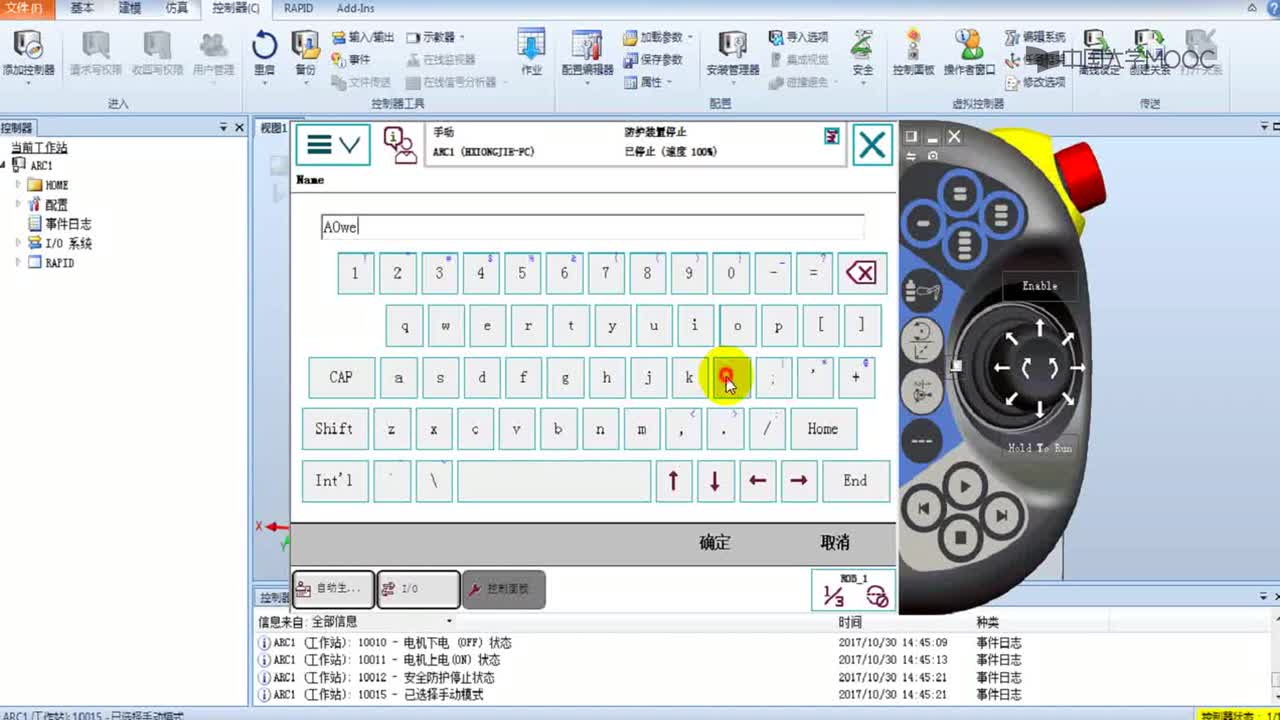Open the Configuration Editor (配置编辑器)
The height and width of the screenshot is (720, 1280).
click(587, 54)
